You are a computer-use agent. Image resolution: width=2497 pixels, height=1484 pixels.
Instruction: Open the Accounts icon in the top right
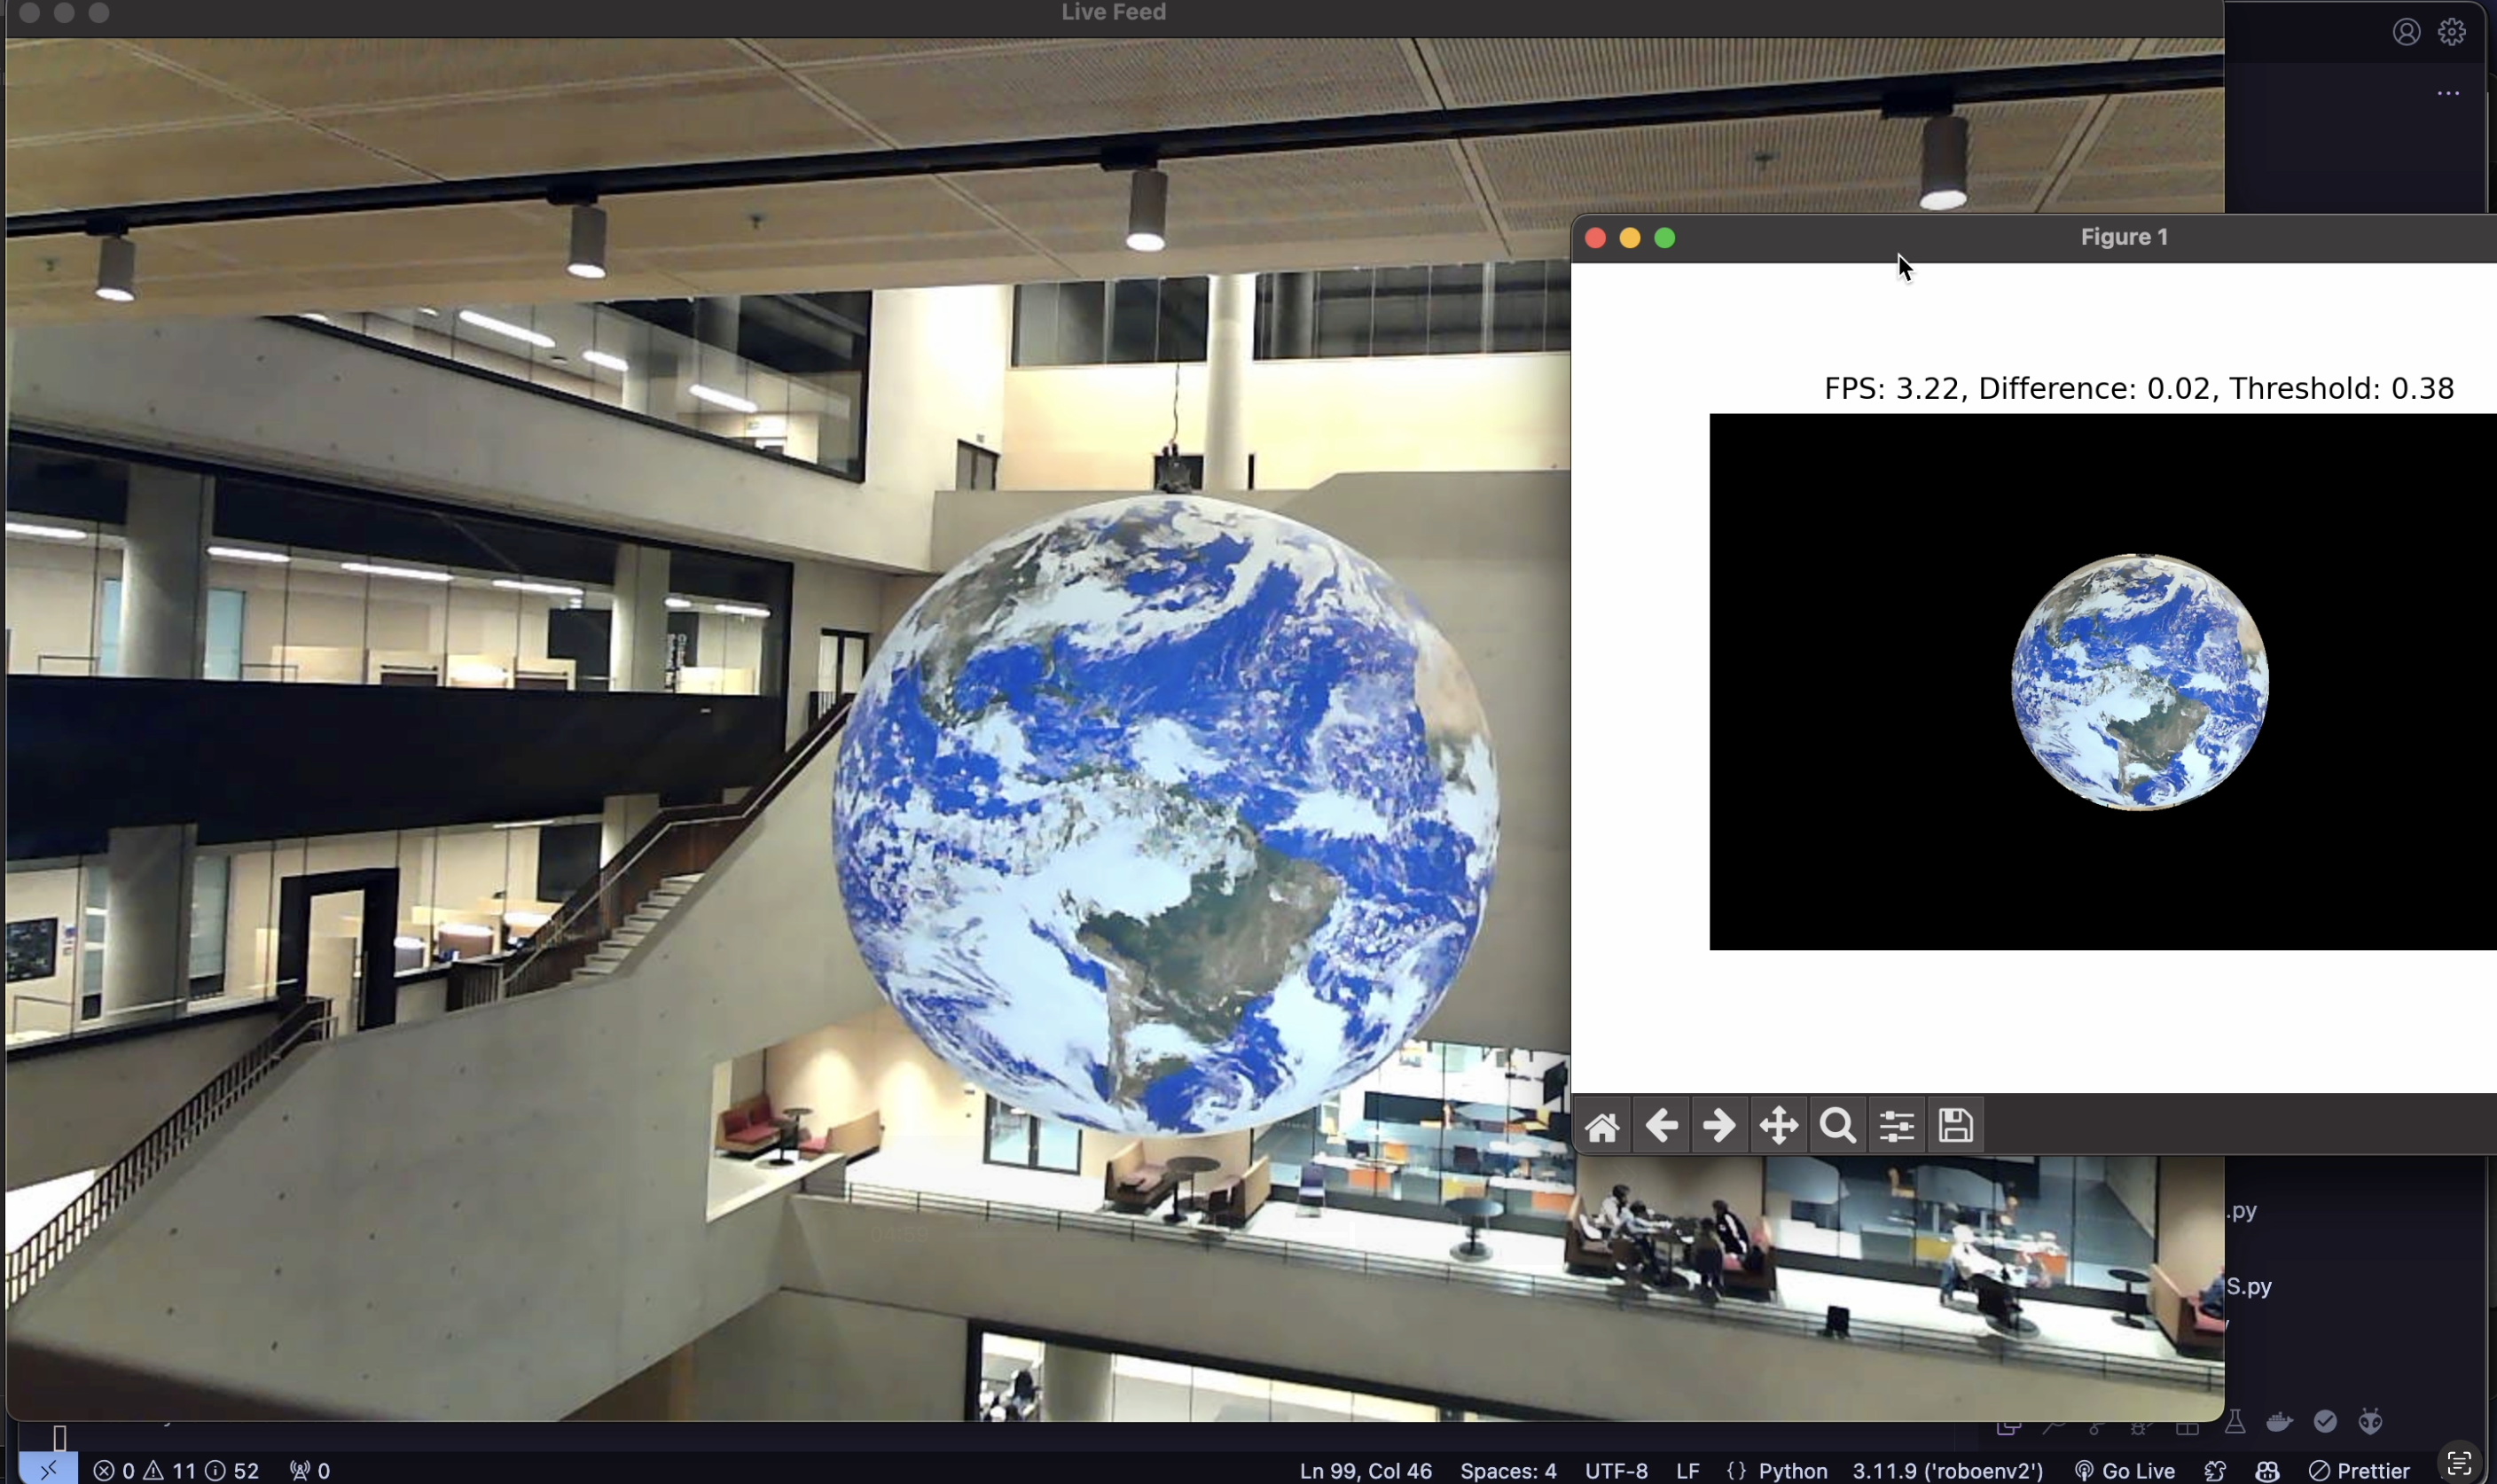click(x=2406, y=32)
